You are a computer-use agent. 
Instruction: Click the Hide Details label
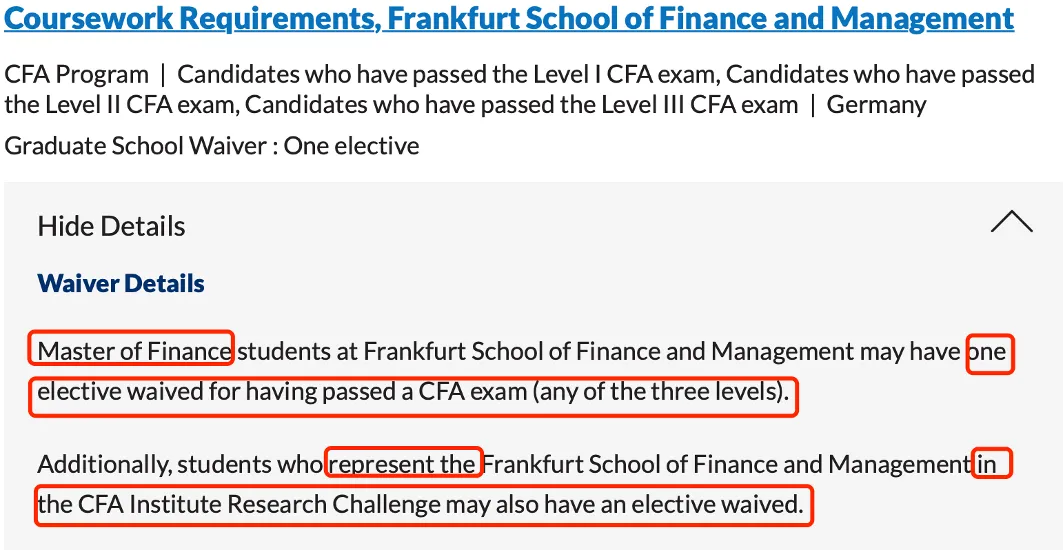(x=111, y=226)
